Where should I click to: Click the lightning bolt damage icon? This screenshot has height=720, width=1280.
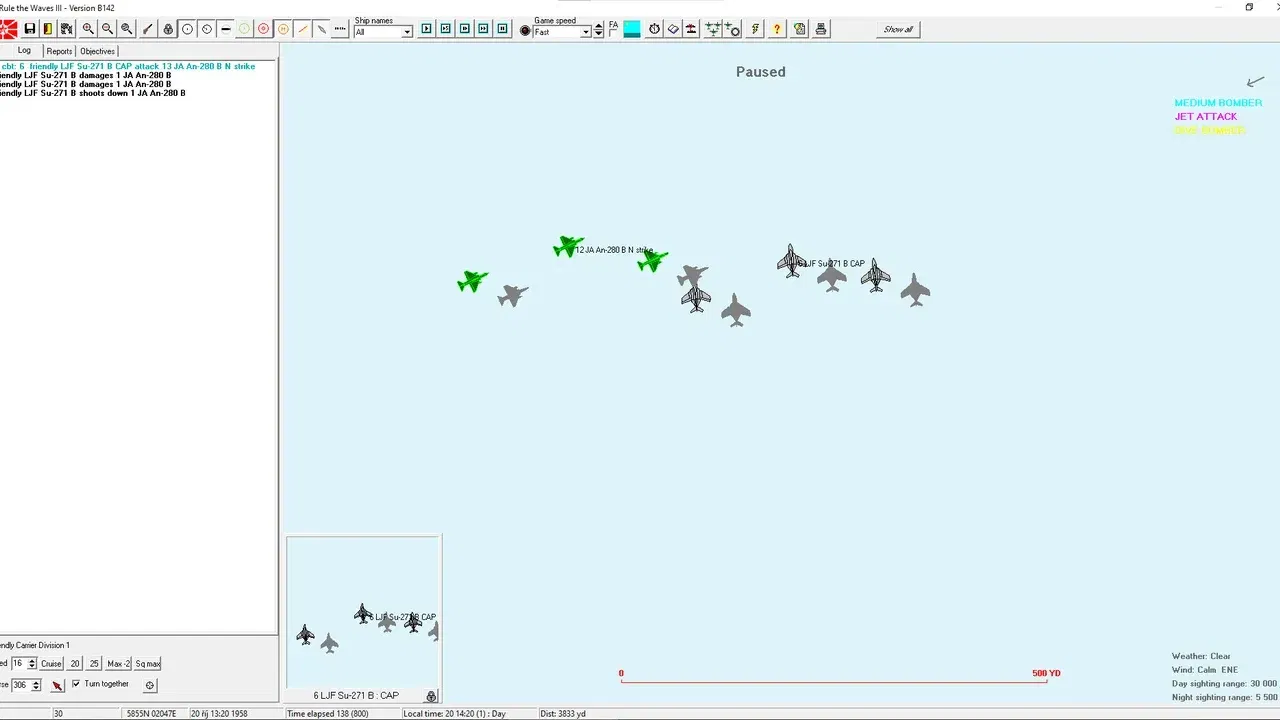756,29
